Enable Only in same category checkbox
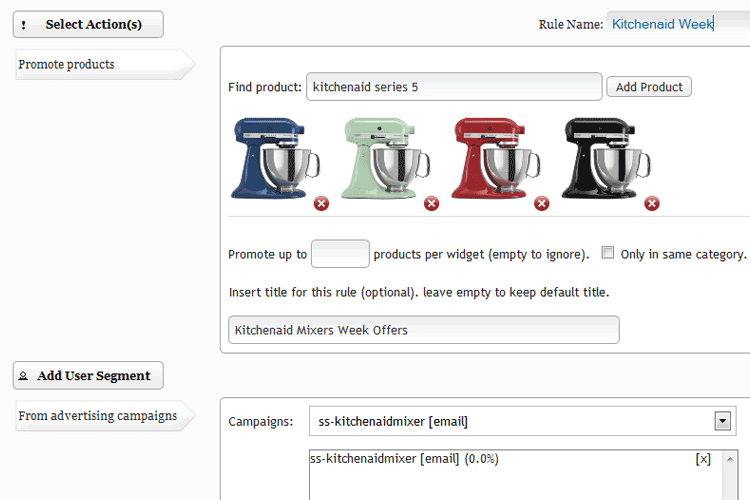The height and width of the screenshot is (500, 750). click(607, 253)
